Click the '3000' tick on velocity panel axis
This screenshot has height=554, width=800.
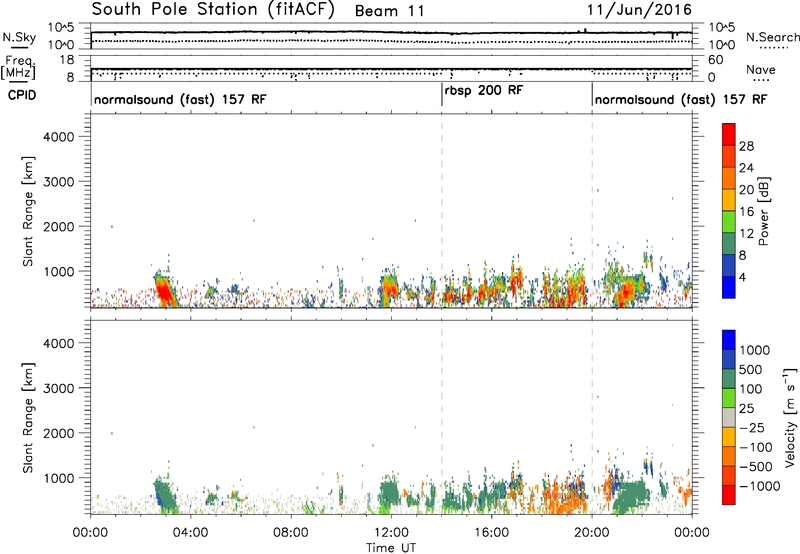58,388
